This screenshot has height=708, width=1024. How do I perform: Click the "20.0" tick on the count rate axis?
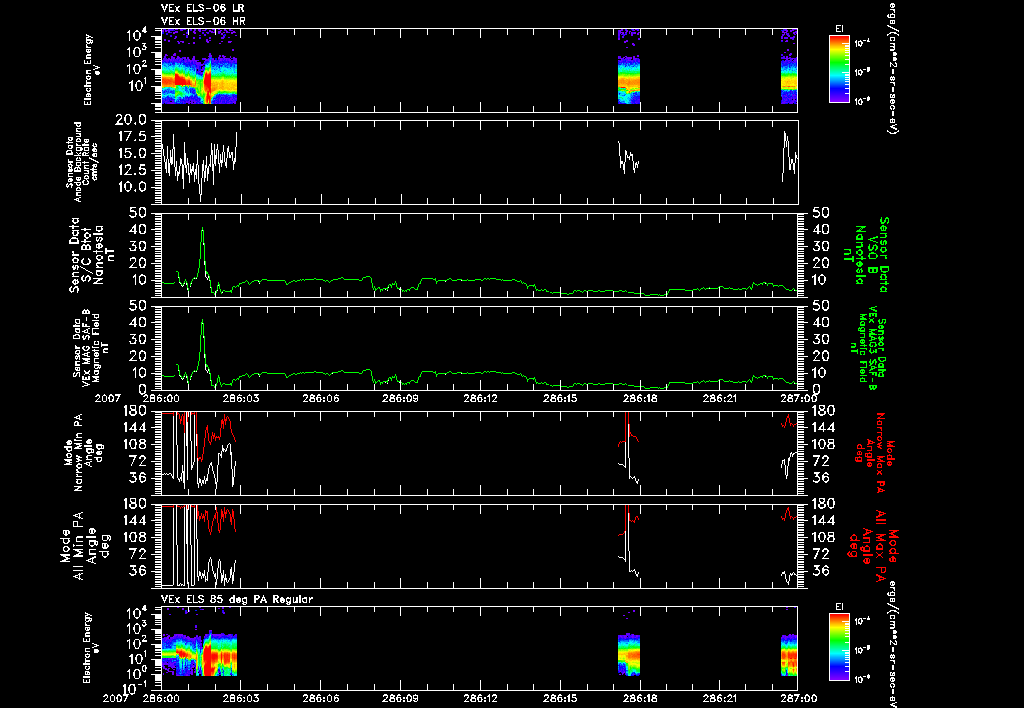(x=131, y=120)
